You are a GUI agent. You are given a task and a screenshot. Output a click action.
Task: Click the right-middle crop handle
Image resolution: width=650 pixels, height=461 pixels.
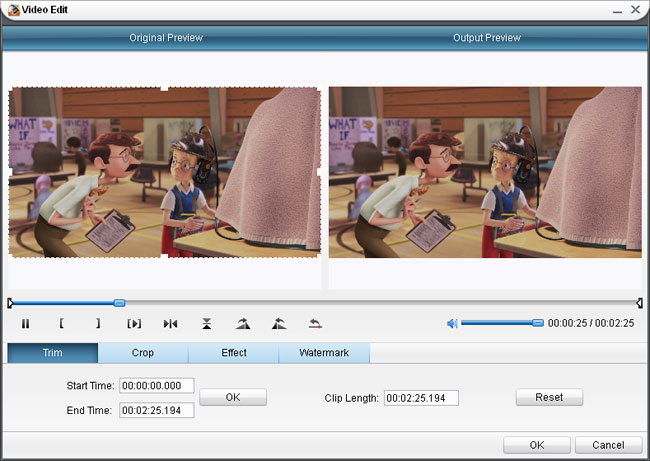(320, 172)
